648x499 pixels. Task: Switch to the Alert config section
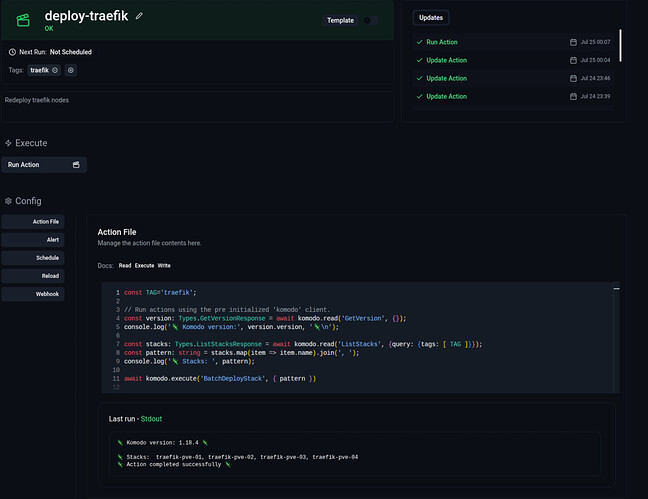click(33, 240)
